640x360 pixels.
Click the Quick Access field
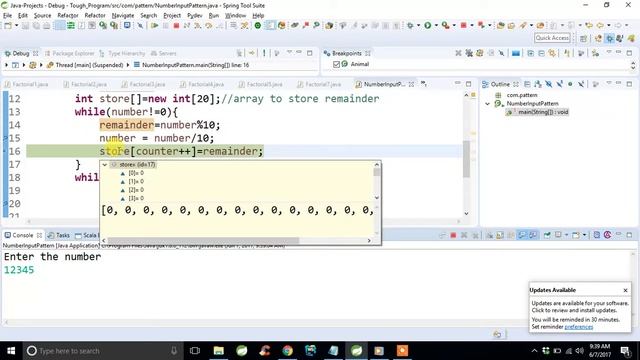point(552,38)
